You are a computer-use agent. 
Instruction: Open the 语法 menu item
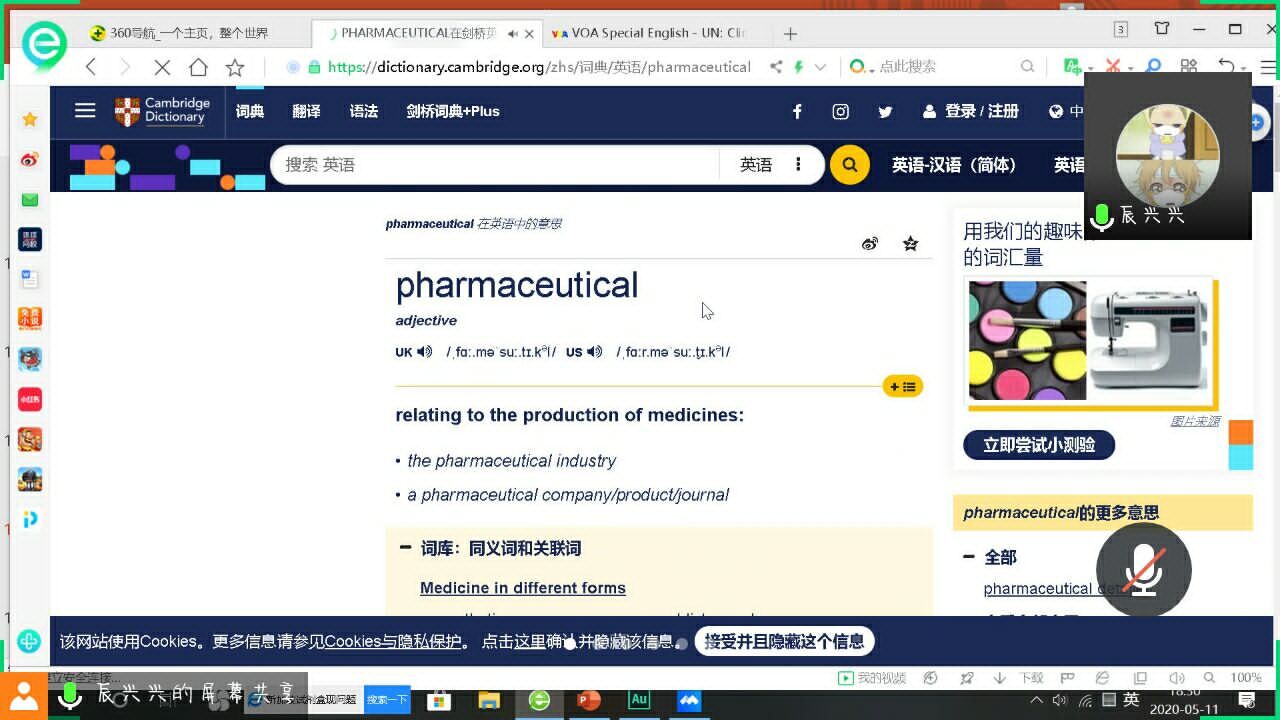363,111
